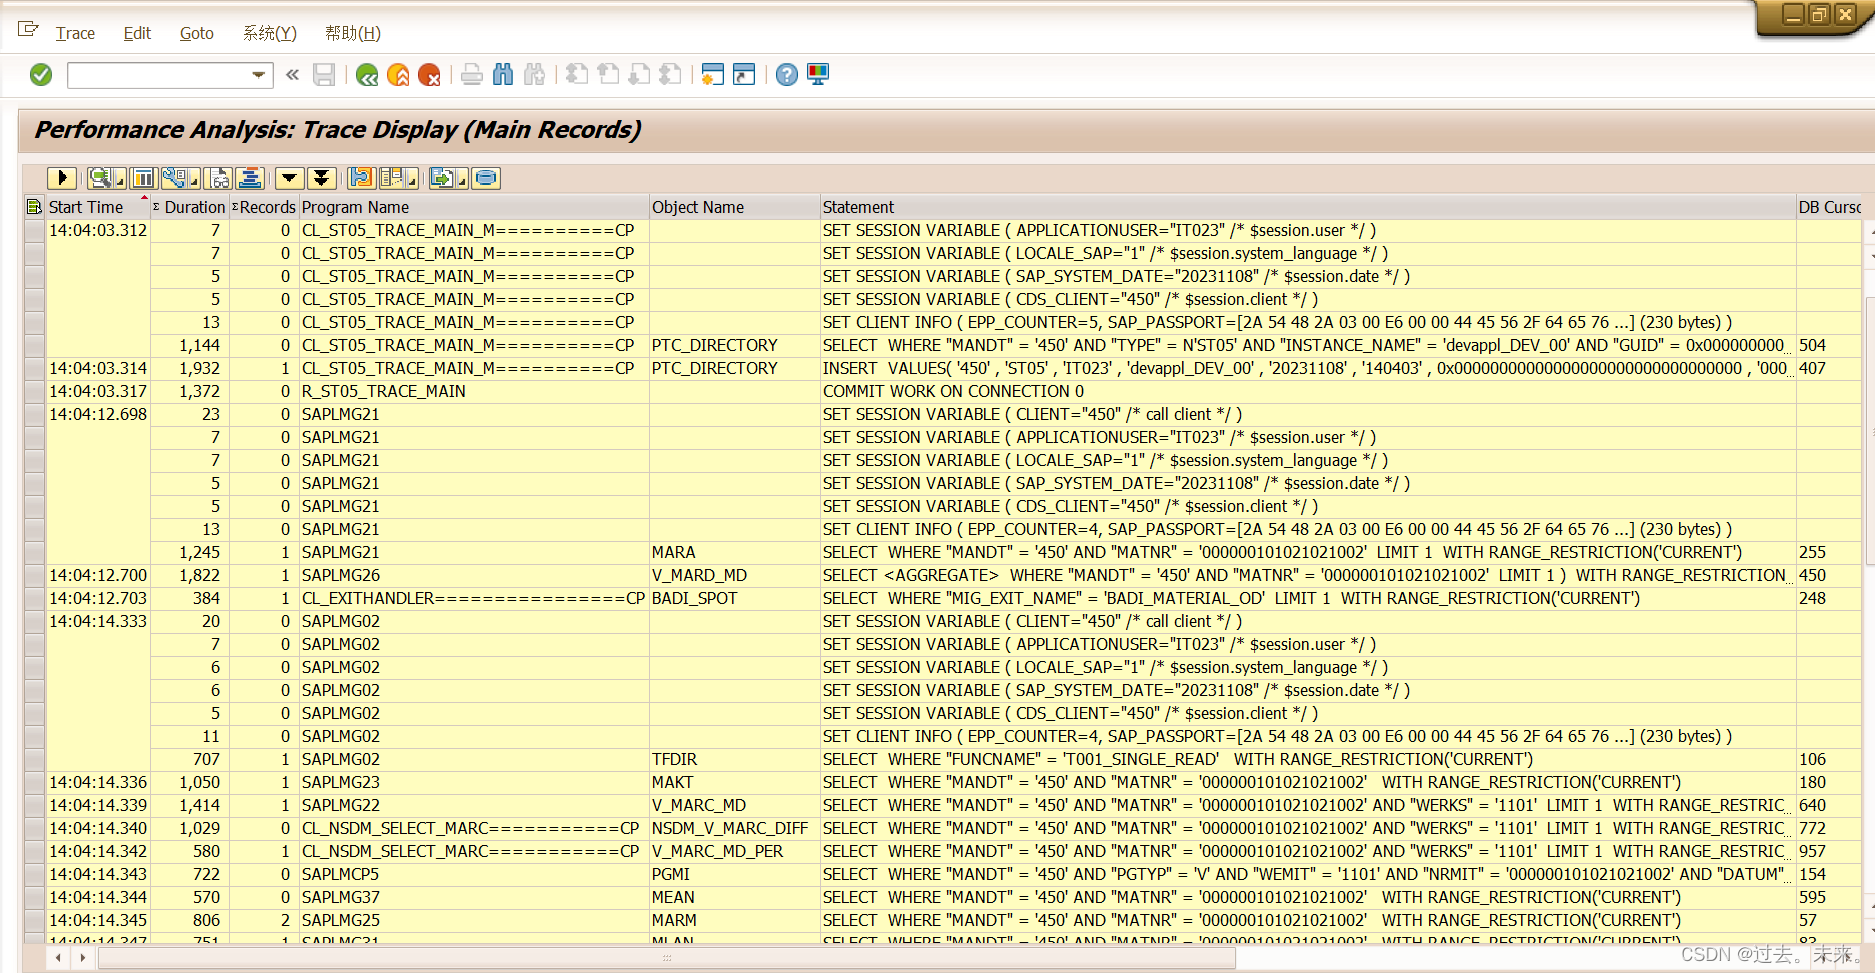
Task: Select the TFDIR object name cell
Action: 734,759
